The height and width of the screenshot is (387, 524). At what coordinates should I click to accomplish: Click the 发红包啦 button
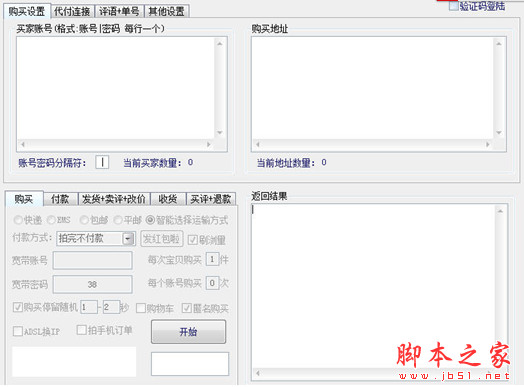point(162,239)
